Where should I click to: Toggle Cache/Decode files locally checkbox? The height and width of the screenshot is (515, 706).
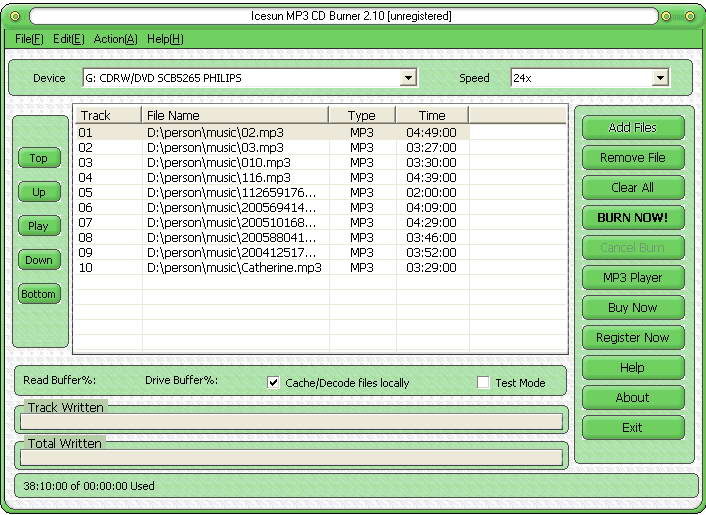[273, 383]
